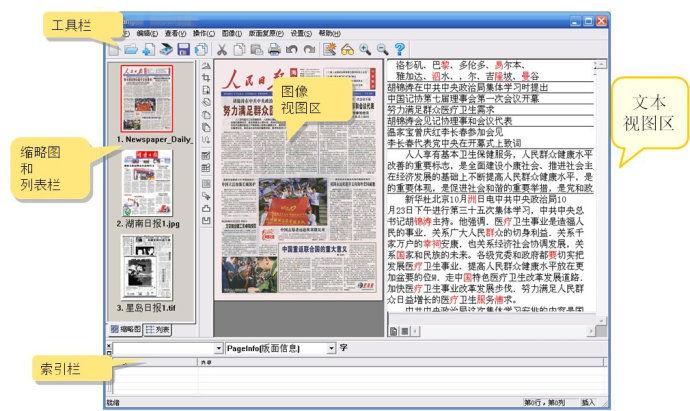Click the Scan image toolbar icon

(166, 48)
